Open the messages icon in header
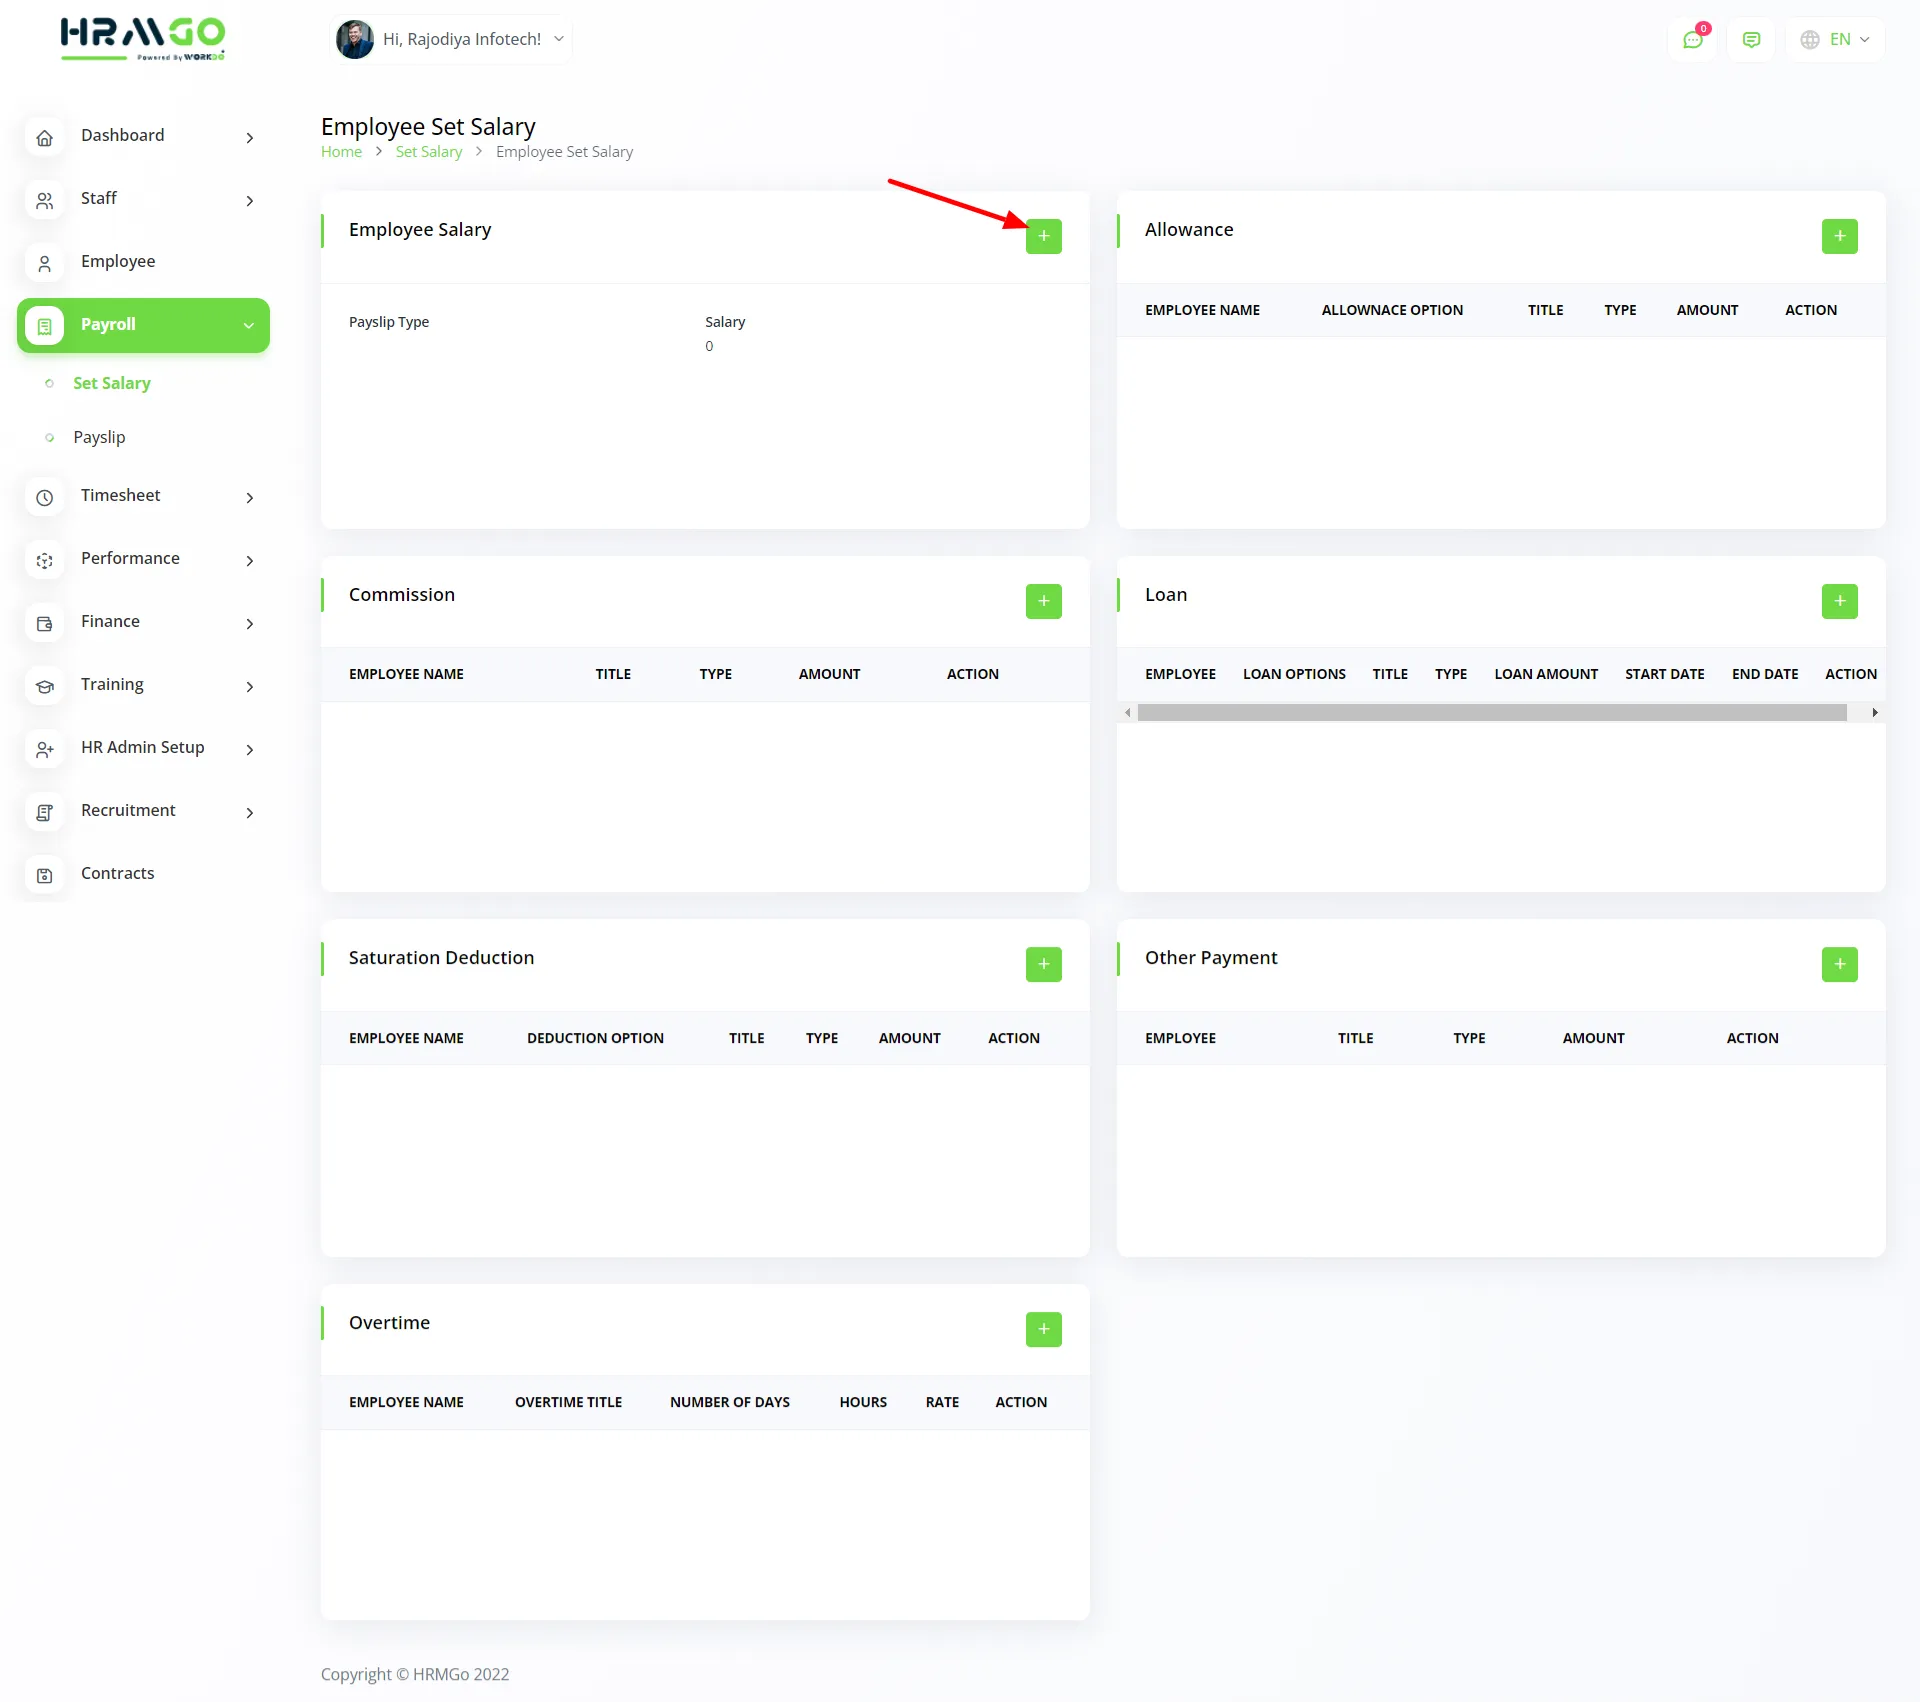The image size is (1920, 1704). pyautogui.click(x=1750, y=40)
